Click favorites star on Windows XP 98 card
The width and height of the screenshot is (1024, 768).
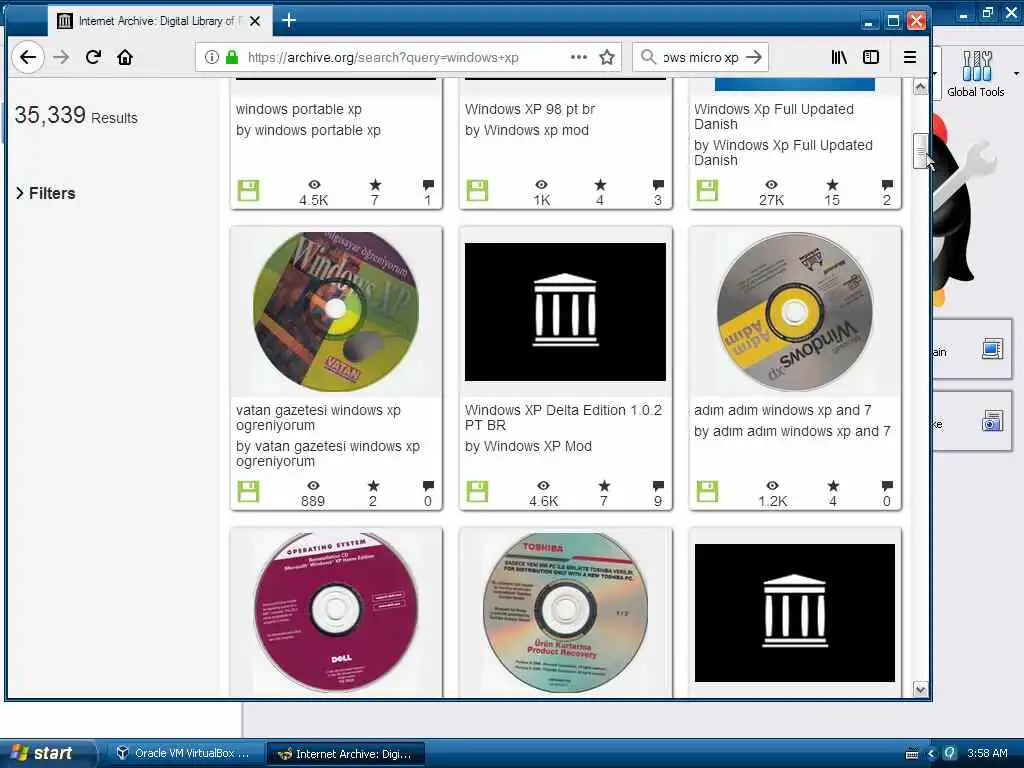coord(600,185)
